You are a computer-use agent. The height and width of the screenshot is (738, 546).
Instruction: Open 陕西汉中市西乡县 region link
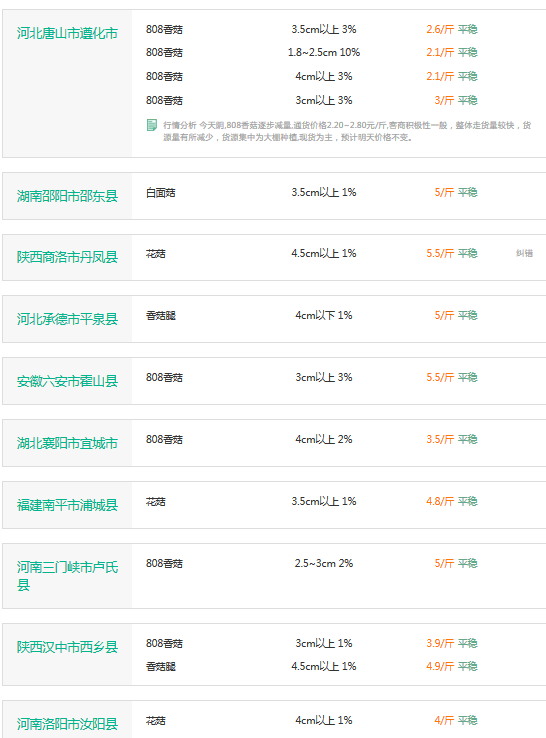[x=67, y=647]
